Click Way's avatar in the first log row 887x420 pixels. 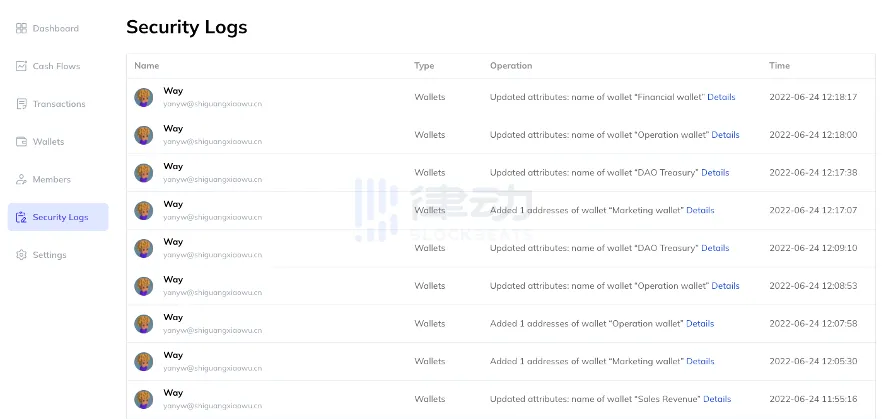click(x=144, y=97)
